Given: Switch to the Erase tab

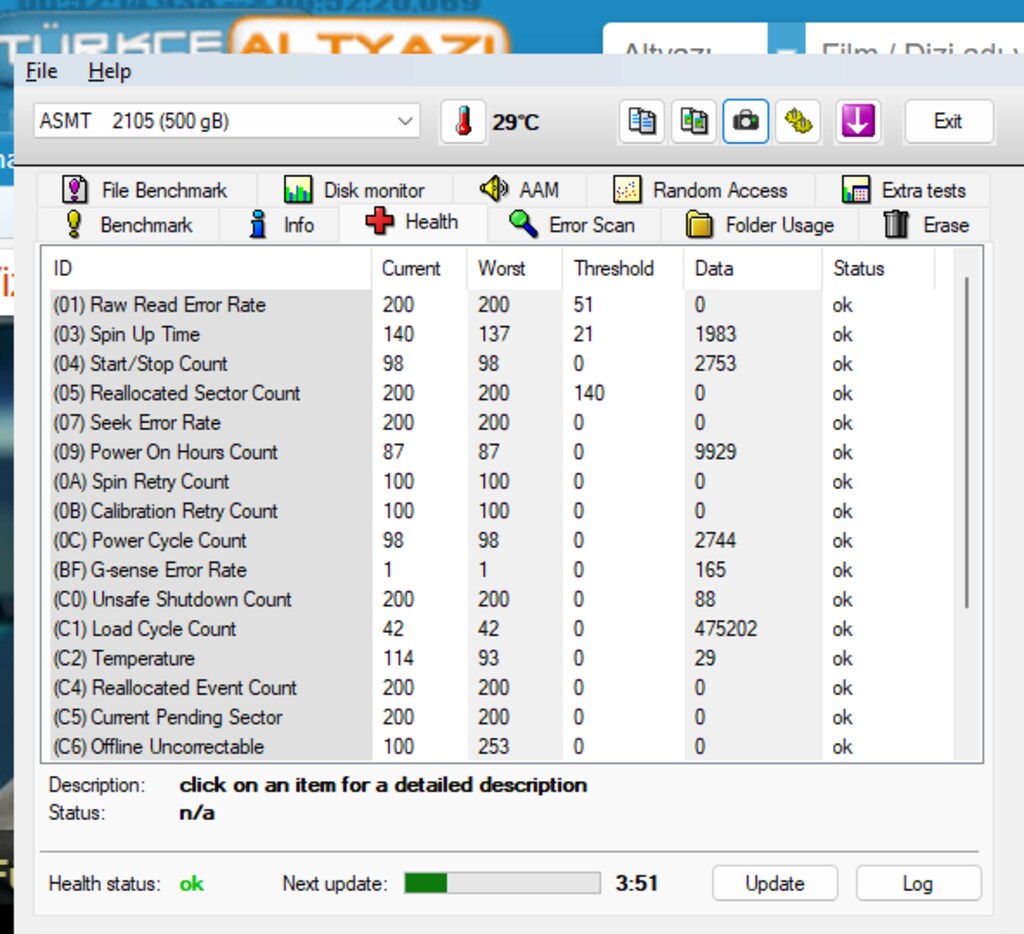Looking at the screenshot, I should [x=925, y=225].
